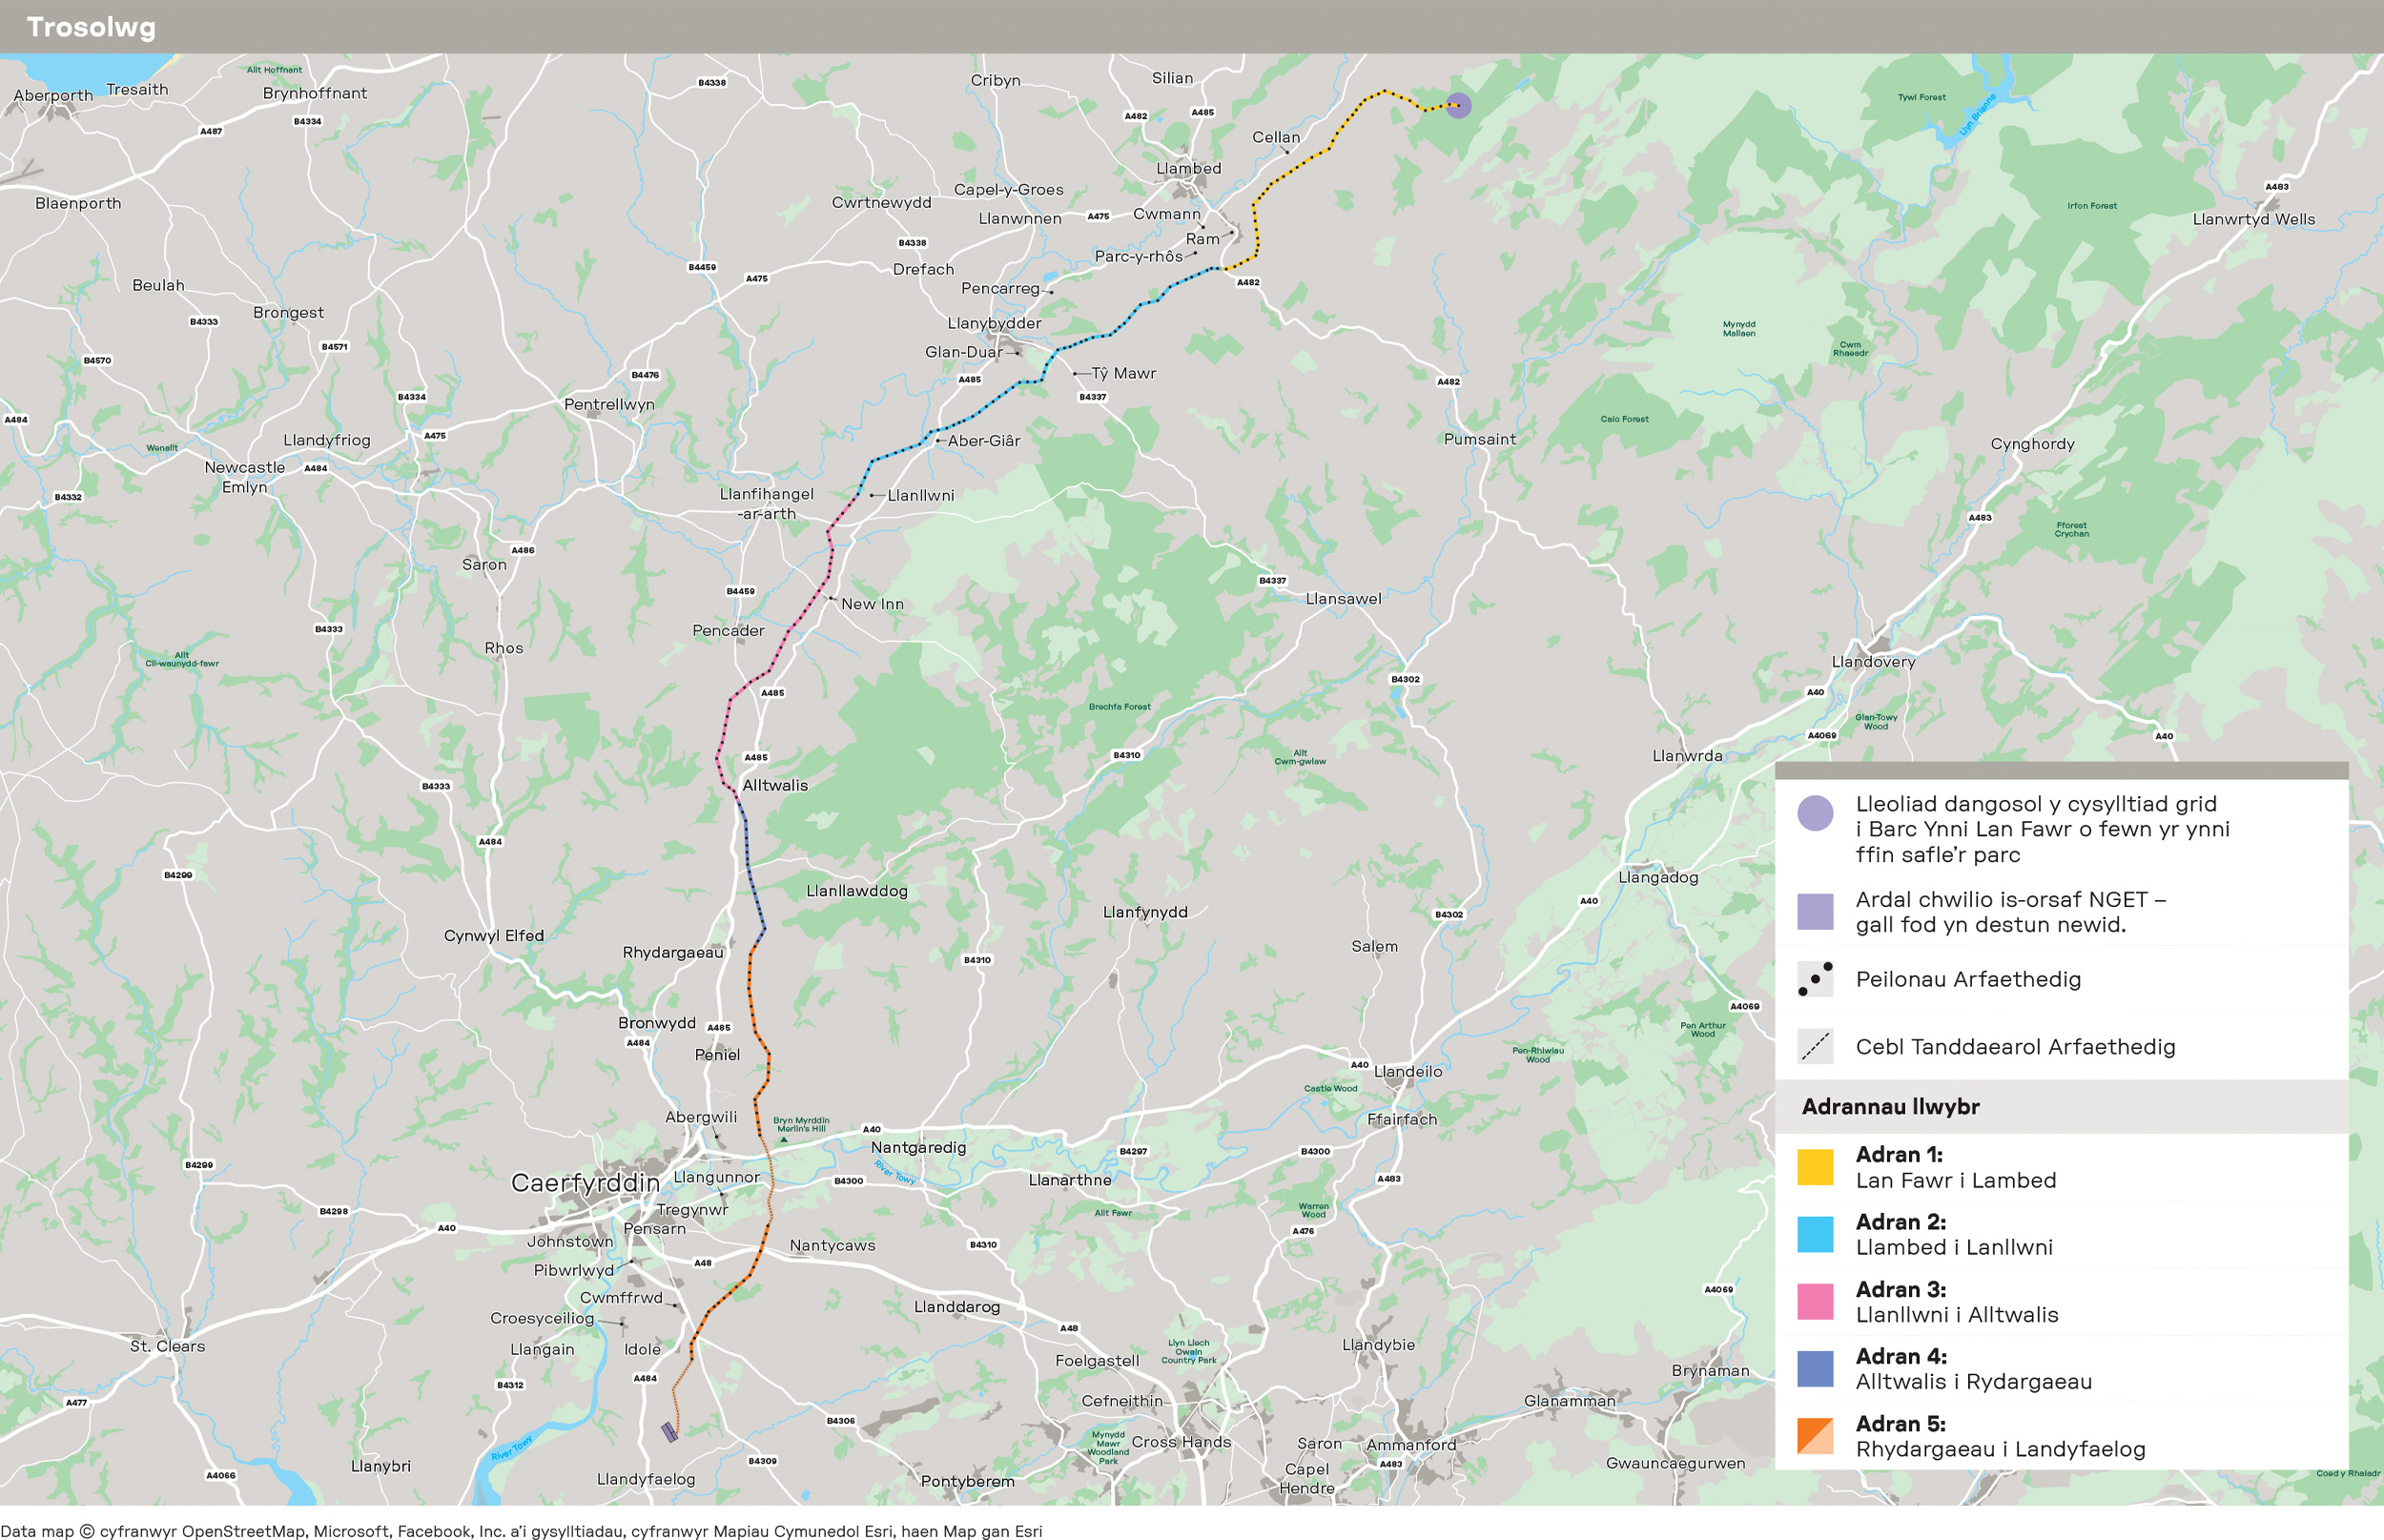Click the 'Llandeilo' town label
The width and height of the screenshot is (2384, 1540).
point(1408,1071)
